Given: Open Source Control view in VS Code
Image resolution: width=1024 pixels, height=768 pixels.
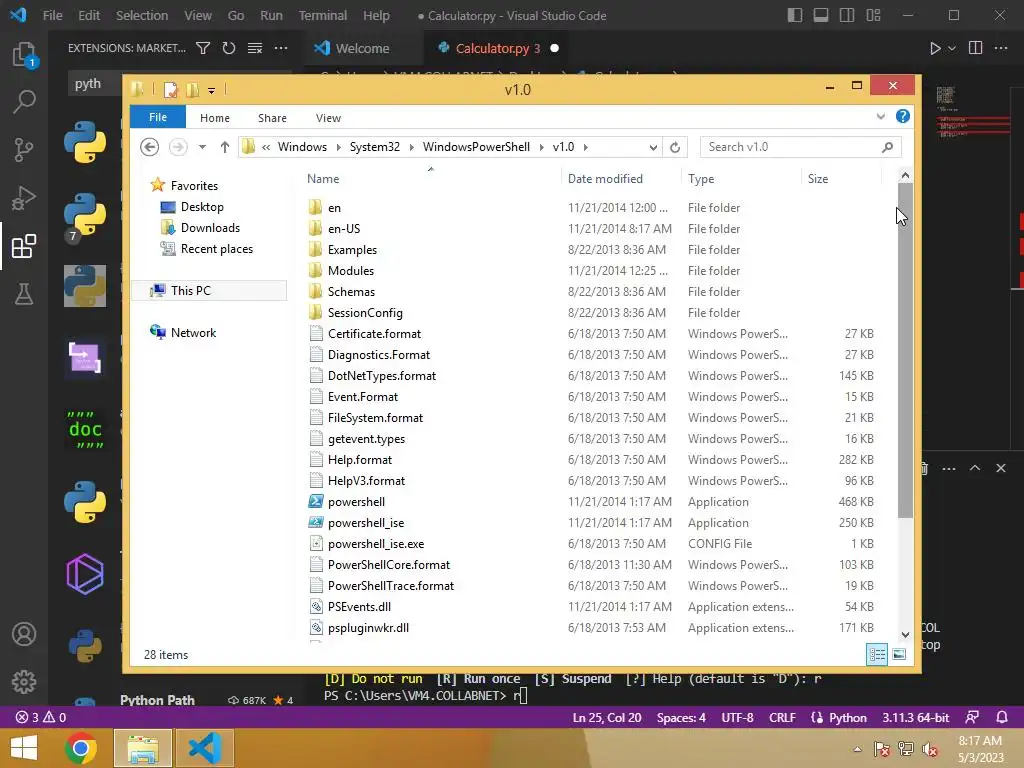Looking at the screenshot, I should [x=24, y=150].
